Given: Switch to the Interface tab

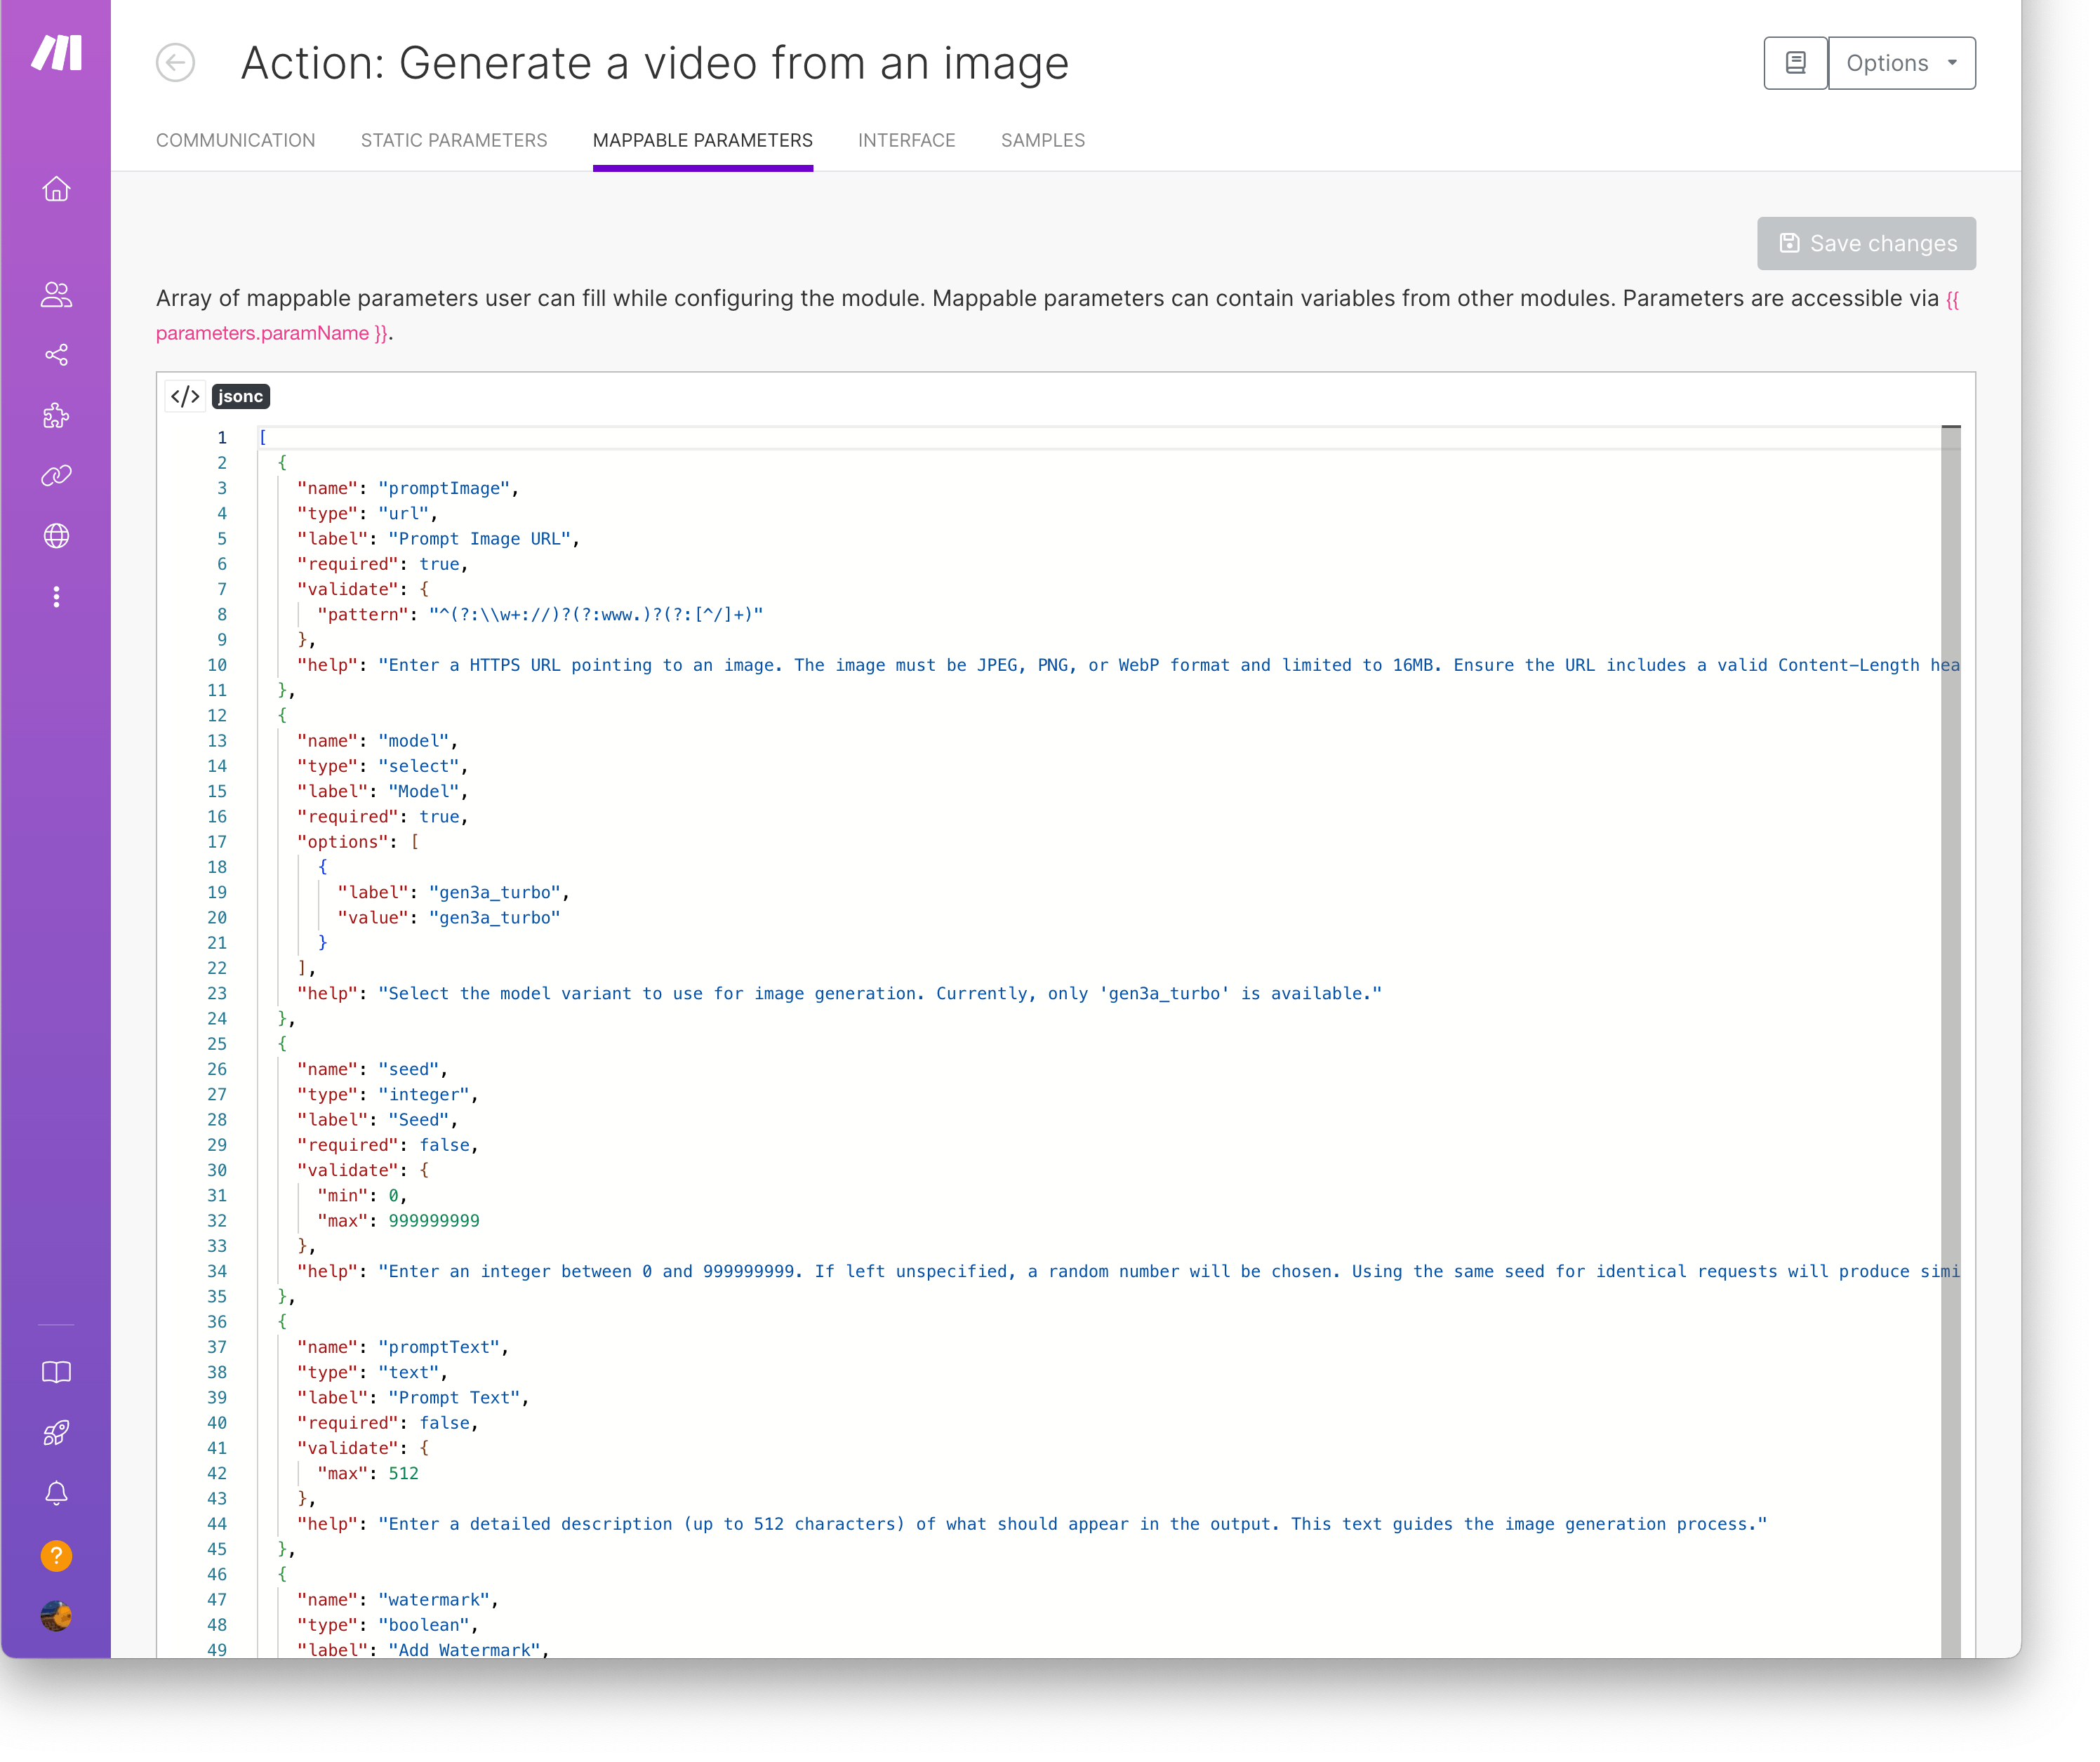Looking at the screenshot, I should point(906,140).
